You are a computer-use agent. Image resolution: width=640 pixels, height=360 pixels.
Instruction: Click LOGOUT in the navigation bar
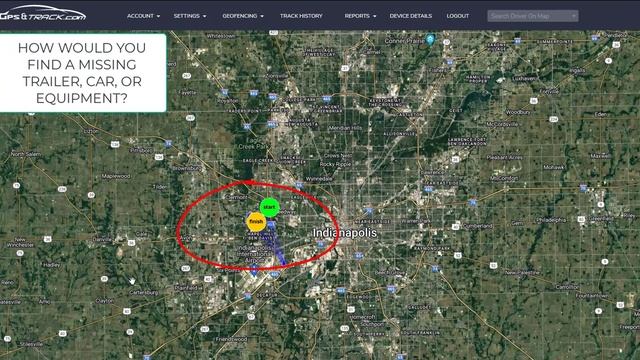coord(458,16)
